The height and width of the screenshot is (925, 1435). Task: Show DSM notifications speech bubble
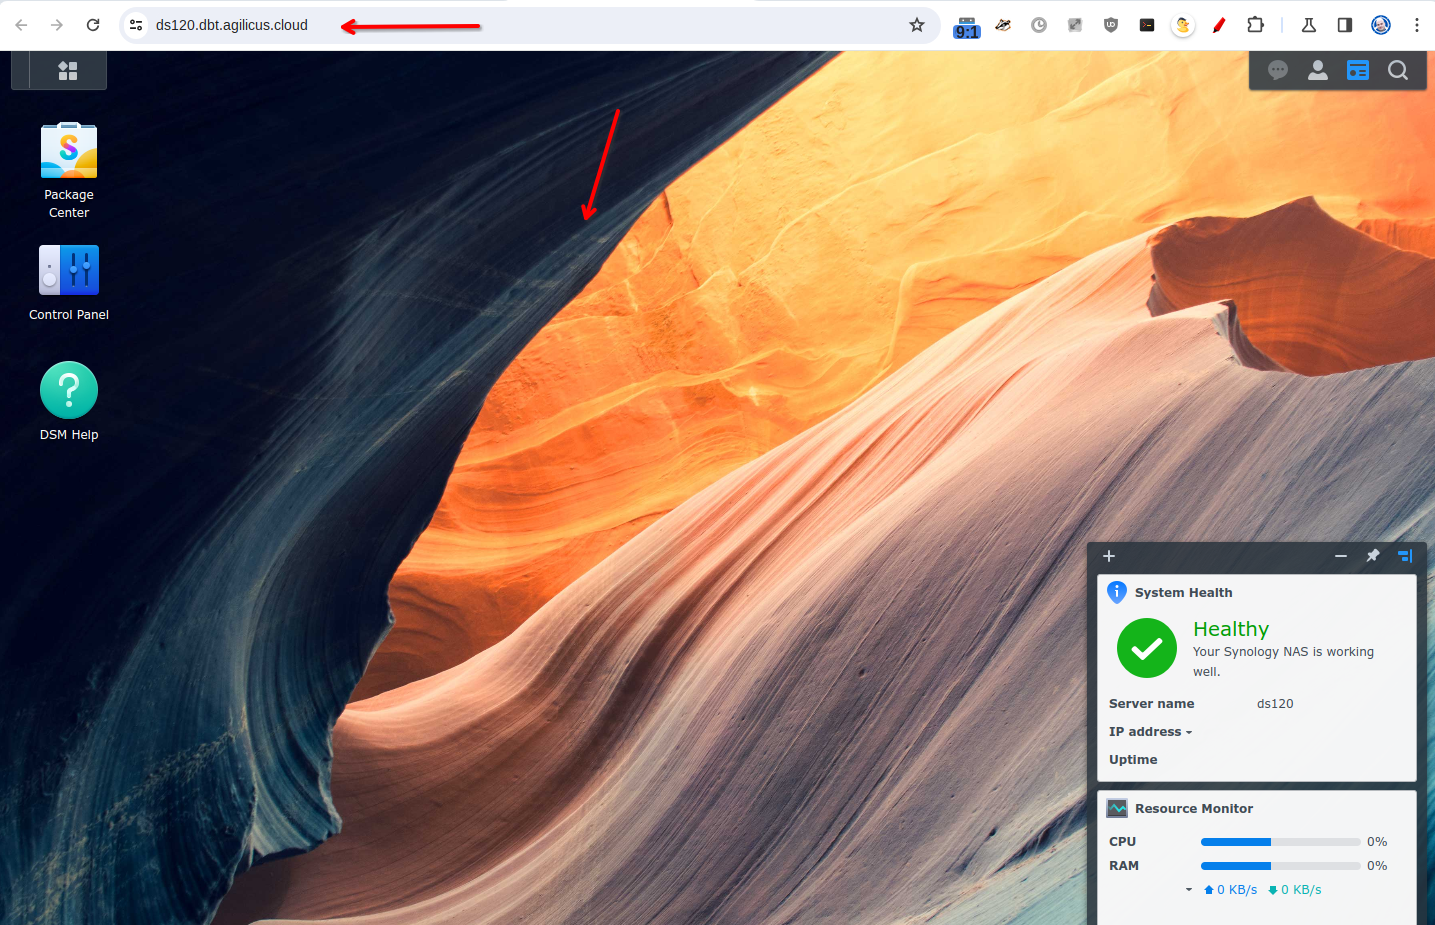1277,70
